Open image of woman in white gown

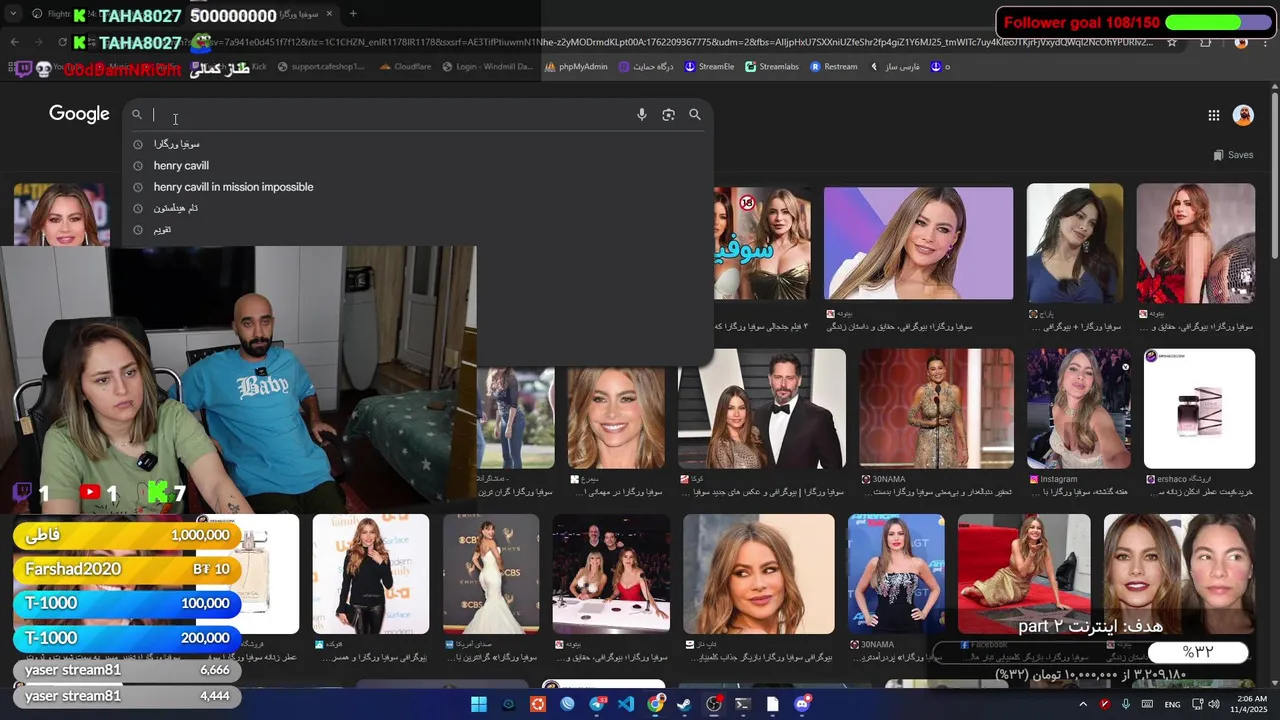491,574
